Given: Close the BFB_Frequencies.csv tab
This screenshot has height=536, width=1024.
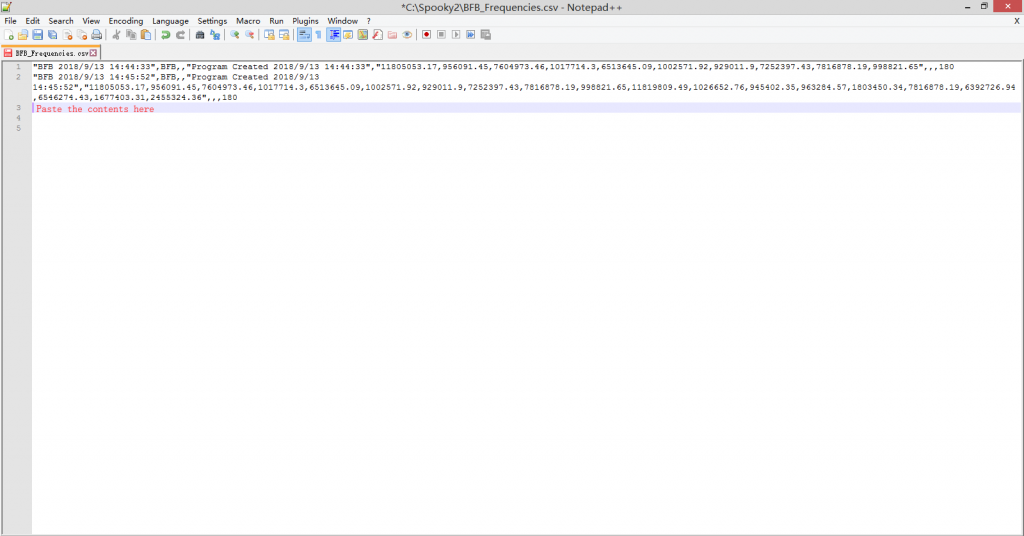Looking at the screenshot, I should click(x=94, y=53).
